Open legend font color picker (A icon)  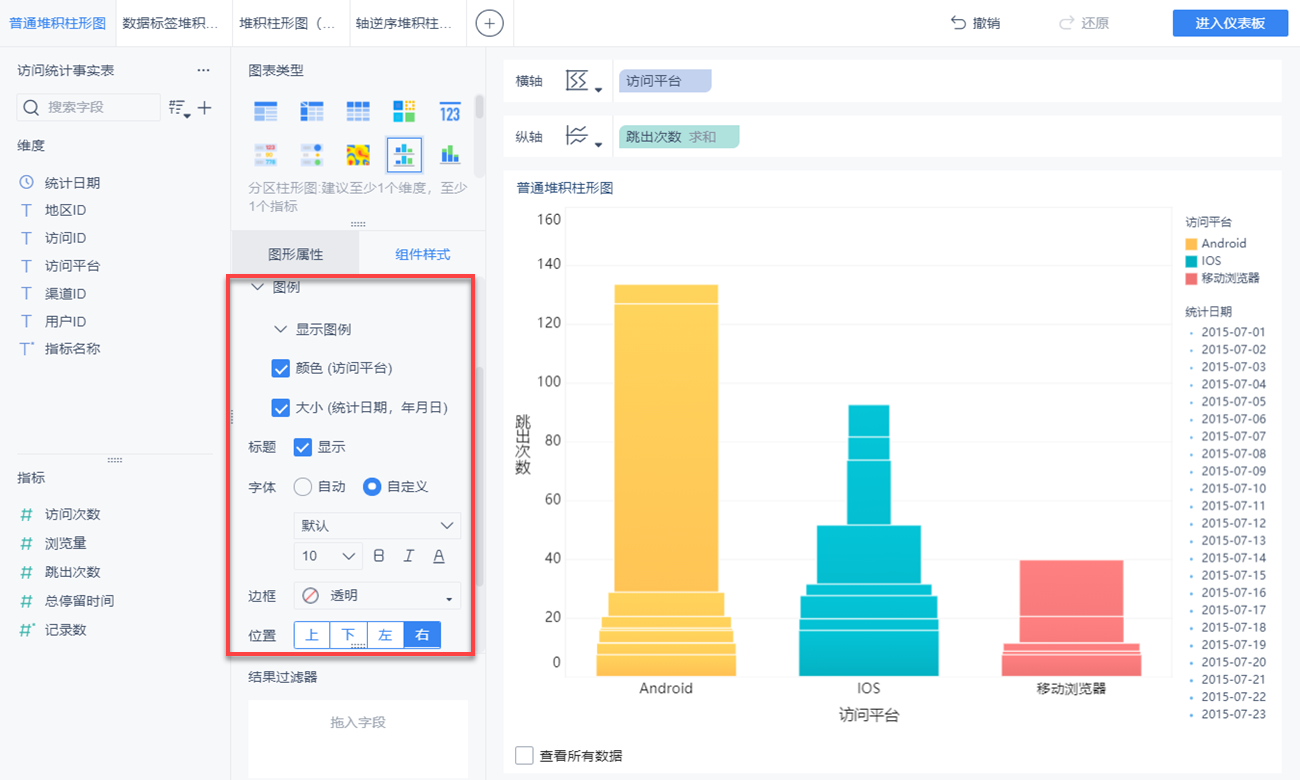(x=439, y=556)
